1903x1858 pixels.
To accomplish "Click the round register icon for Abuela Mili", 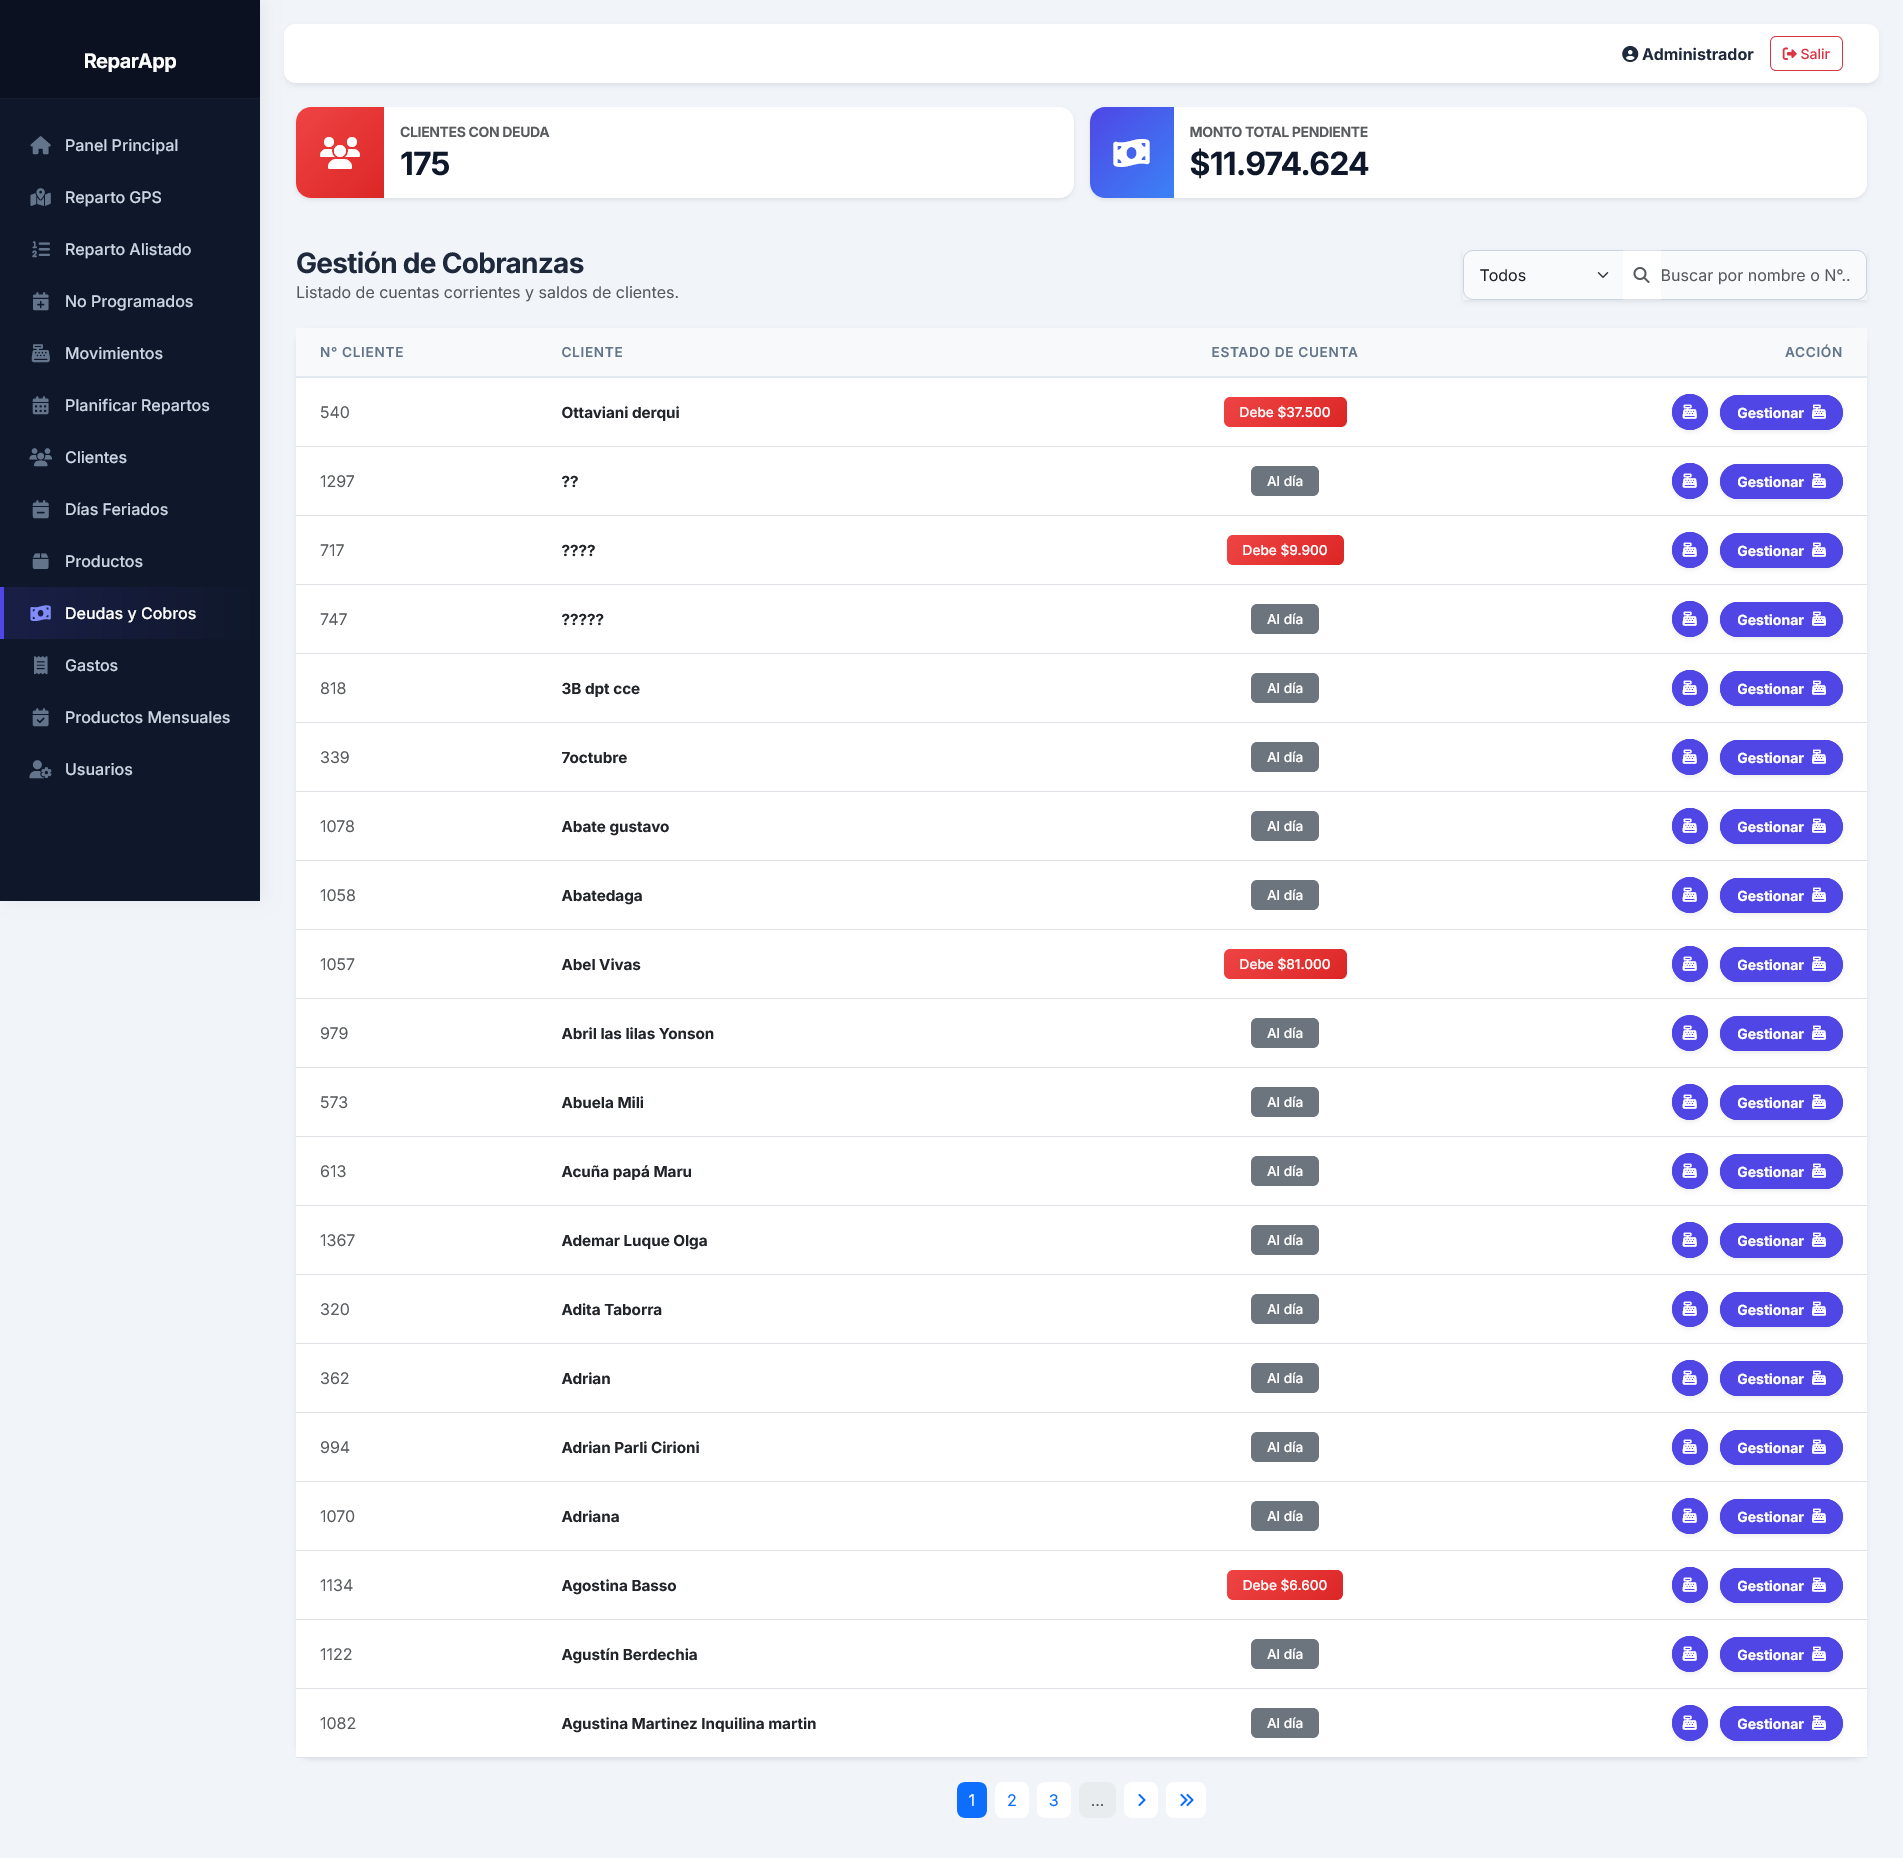I will pos(1689,1102).
